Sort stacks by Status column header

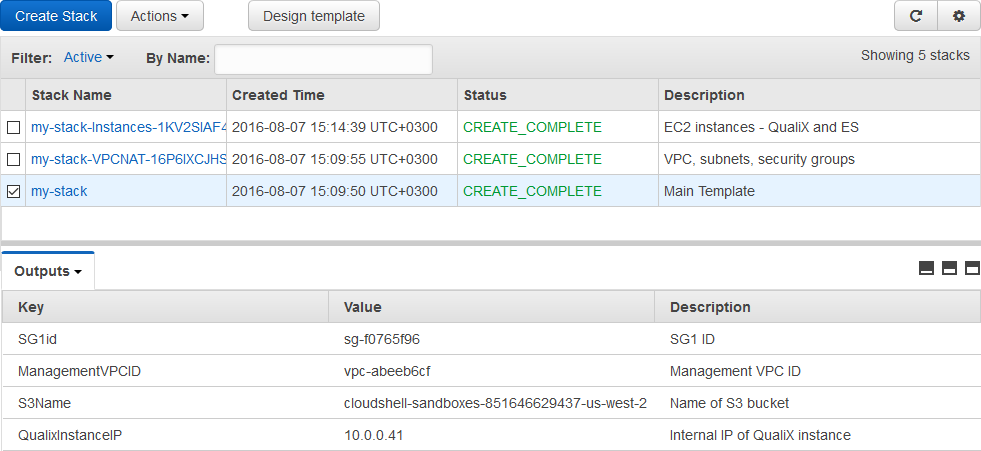[485, 95]
